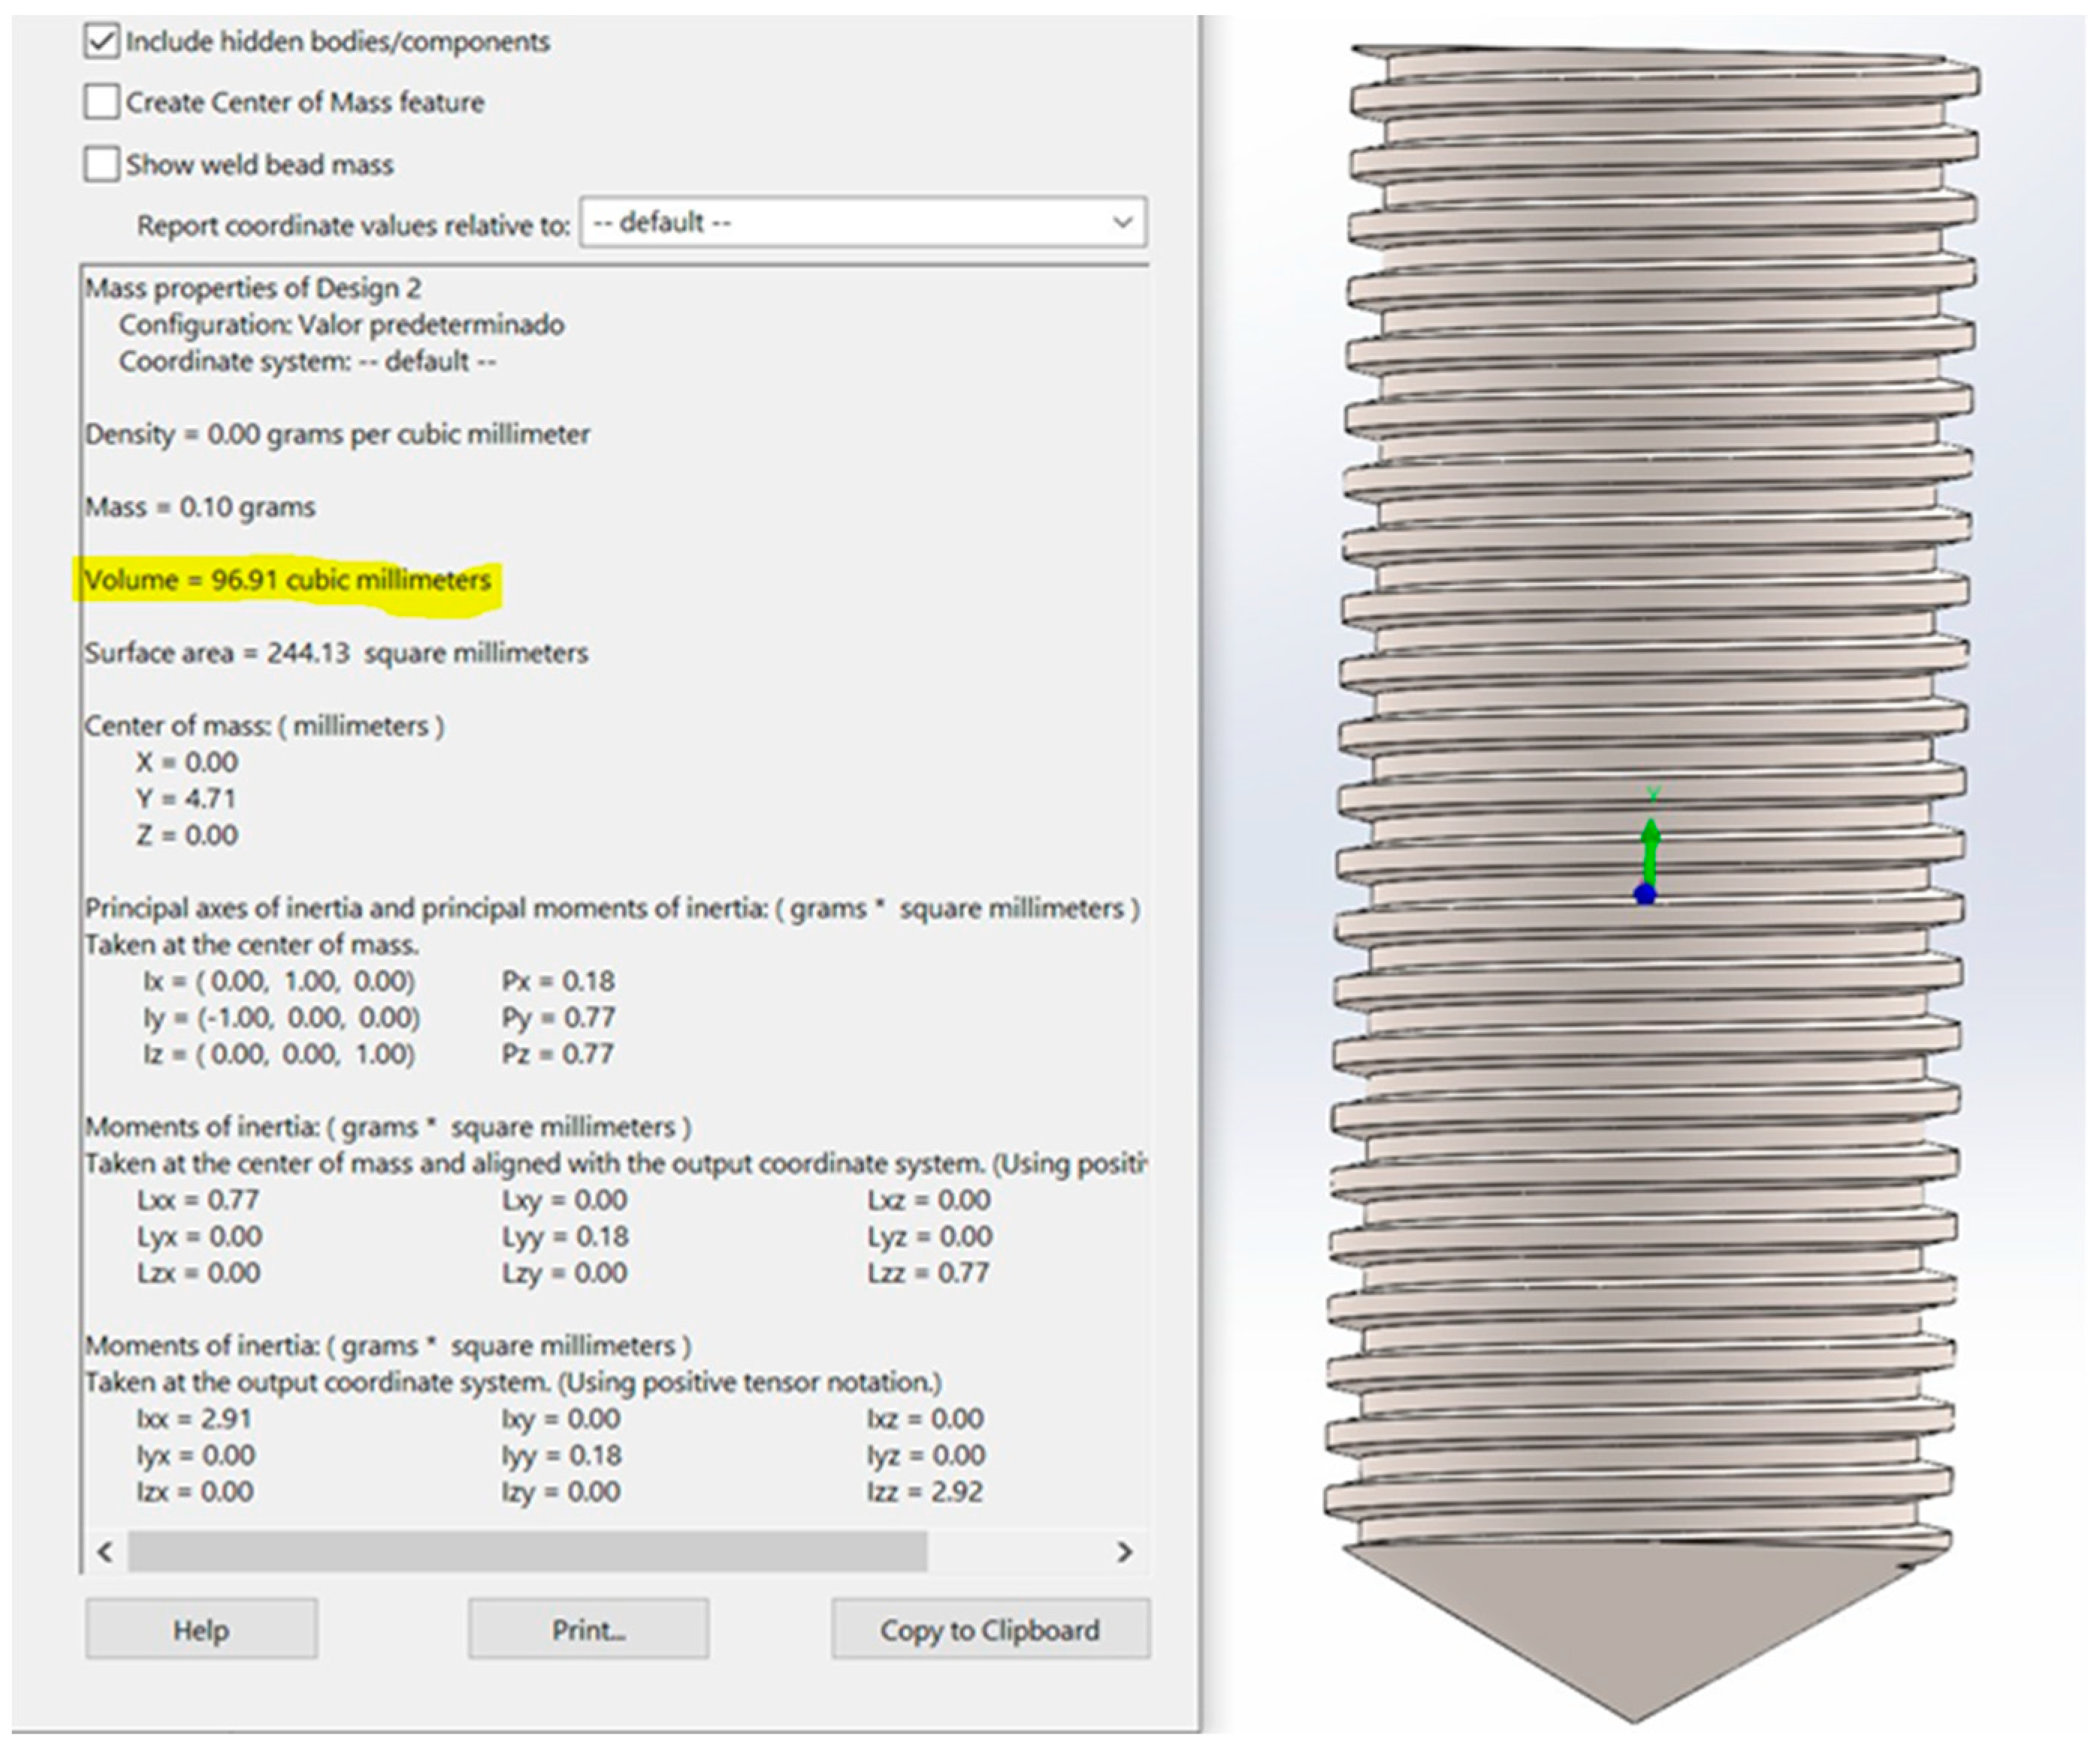Image resolution: width=2100 pixels, height=1751 pixels.
Task: Click Copy to Clipboard button
Action: point(989,1630)
